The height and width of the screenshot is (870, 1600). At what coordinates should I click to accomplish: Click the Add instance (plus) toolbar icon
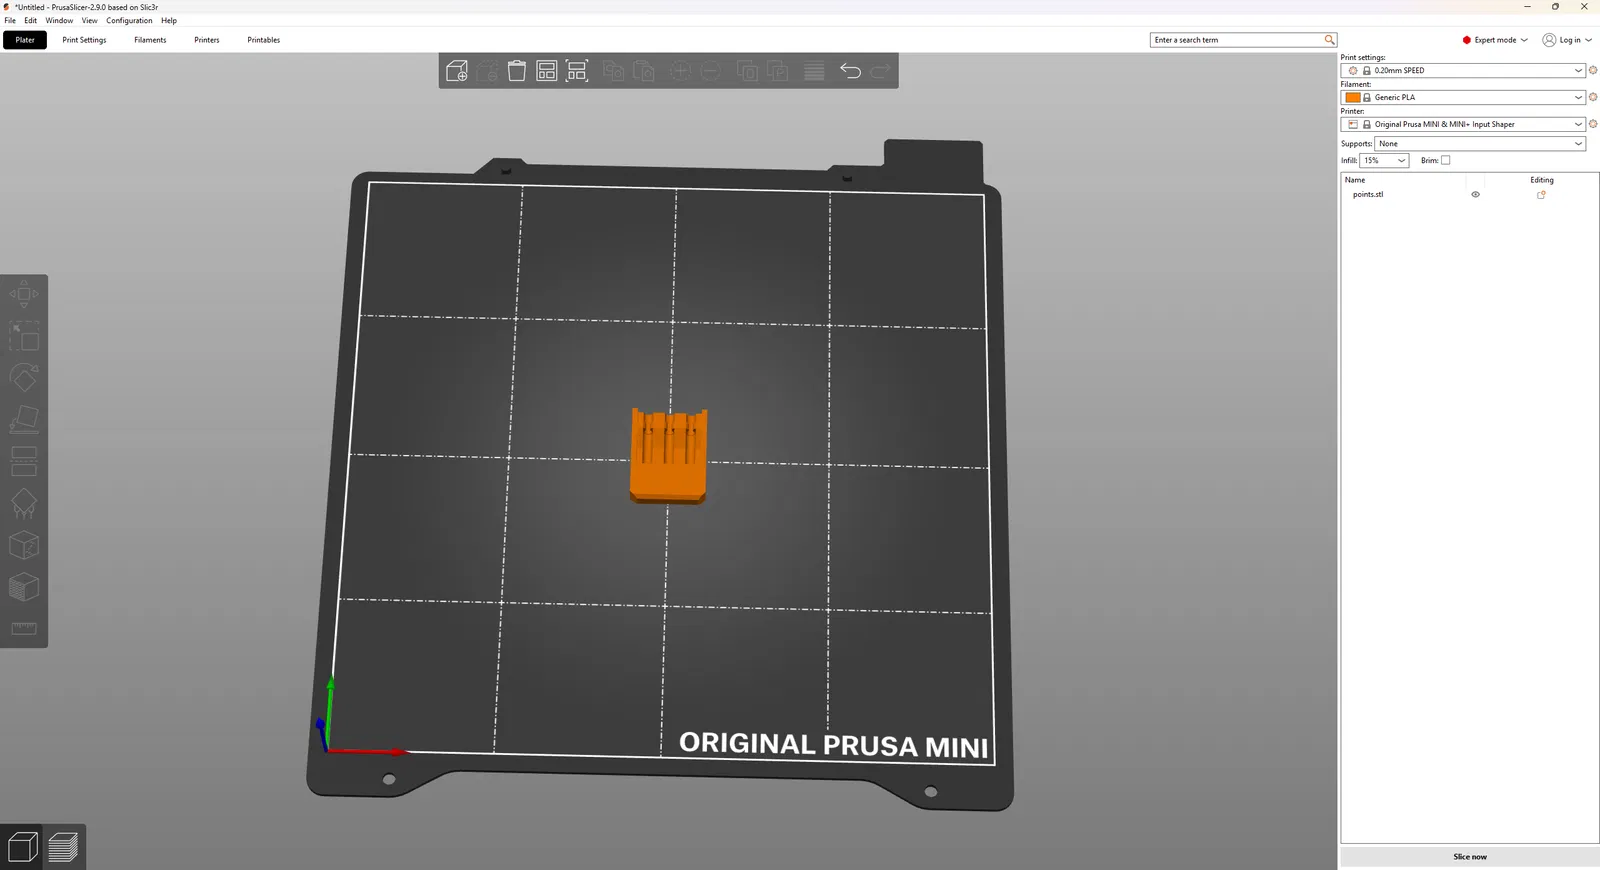(680, 71)
